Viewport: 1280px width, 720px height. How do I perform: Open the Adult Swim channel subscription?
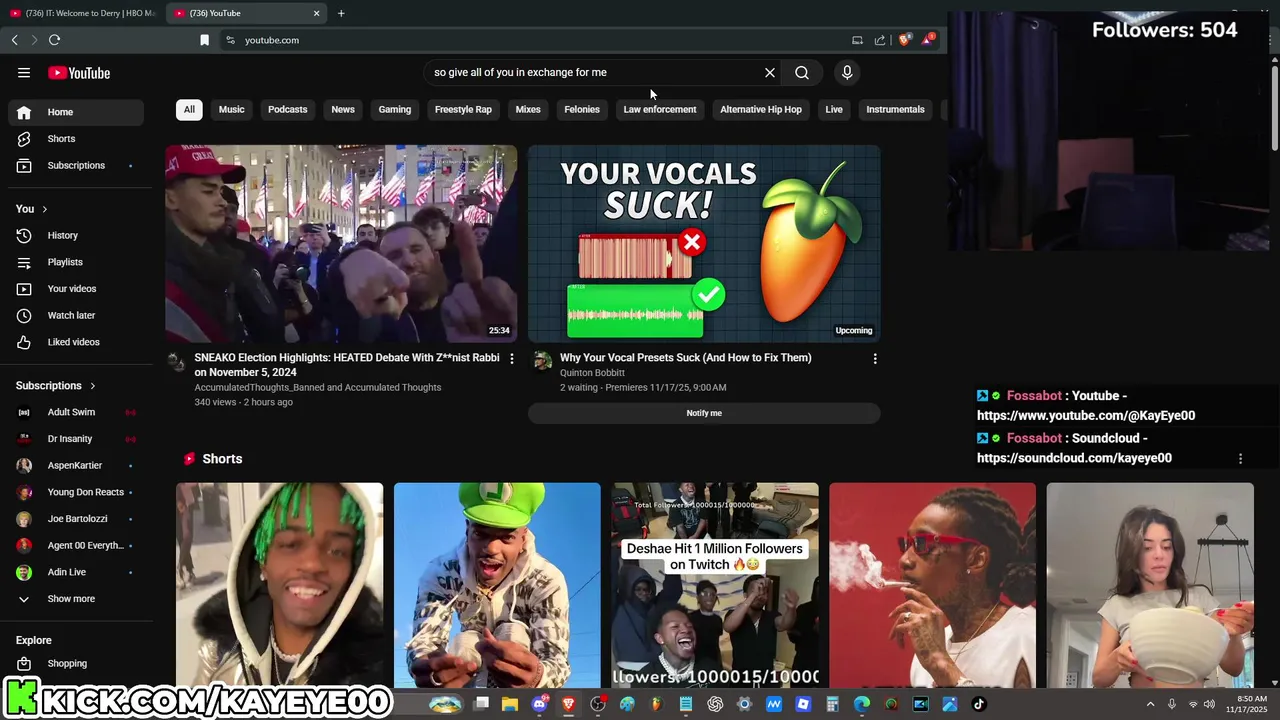(x=76, y=412)
